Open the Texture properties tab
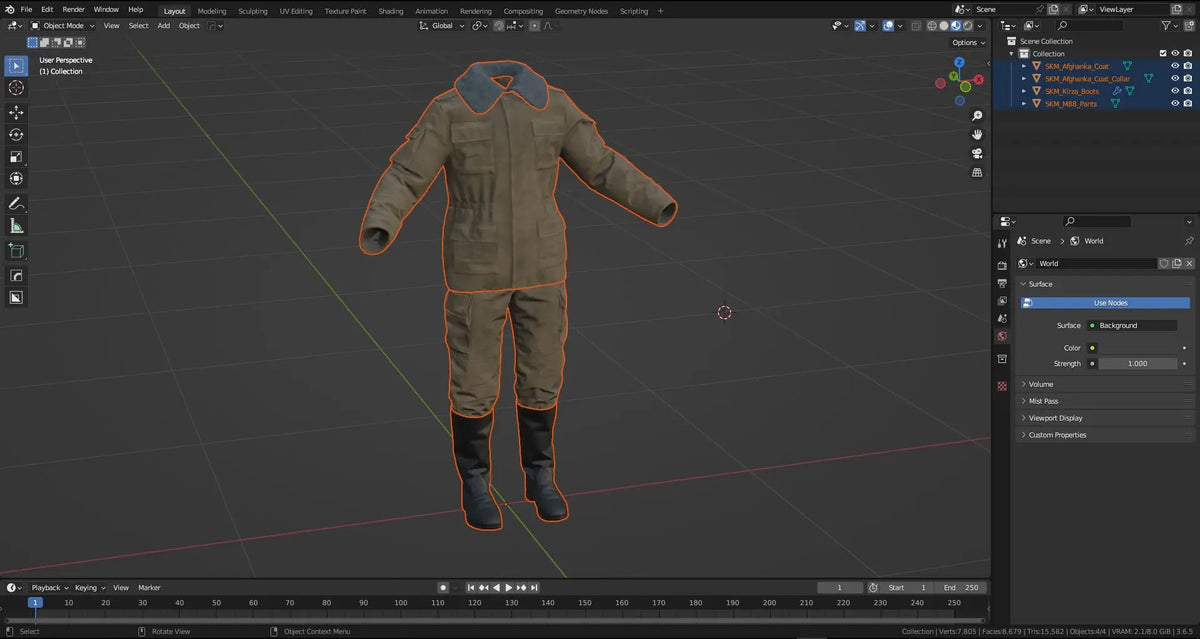Viewport: 1200px width, 639px height. [1002, 386]
